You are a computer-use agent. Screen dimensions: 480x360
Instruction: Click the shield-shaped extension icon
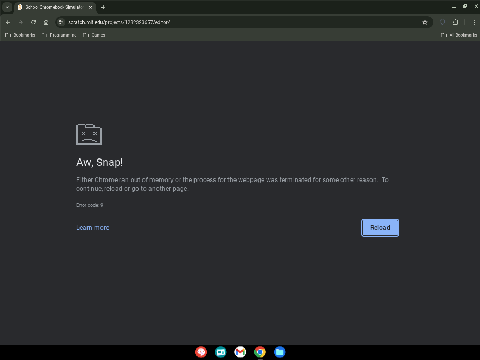click(442, 22)
